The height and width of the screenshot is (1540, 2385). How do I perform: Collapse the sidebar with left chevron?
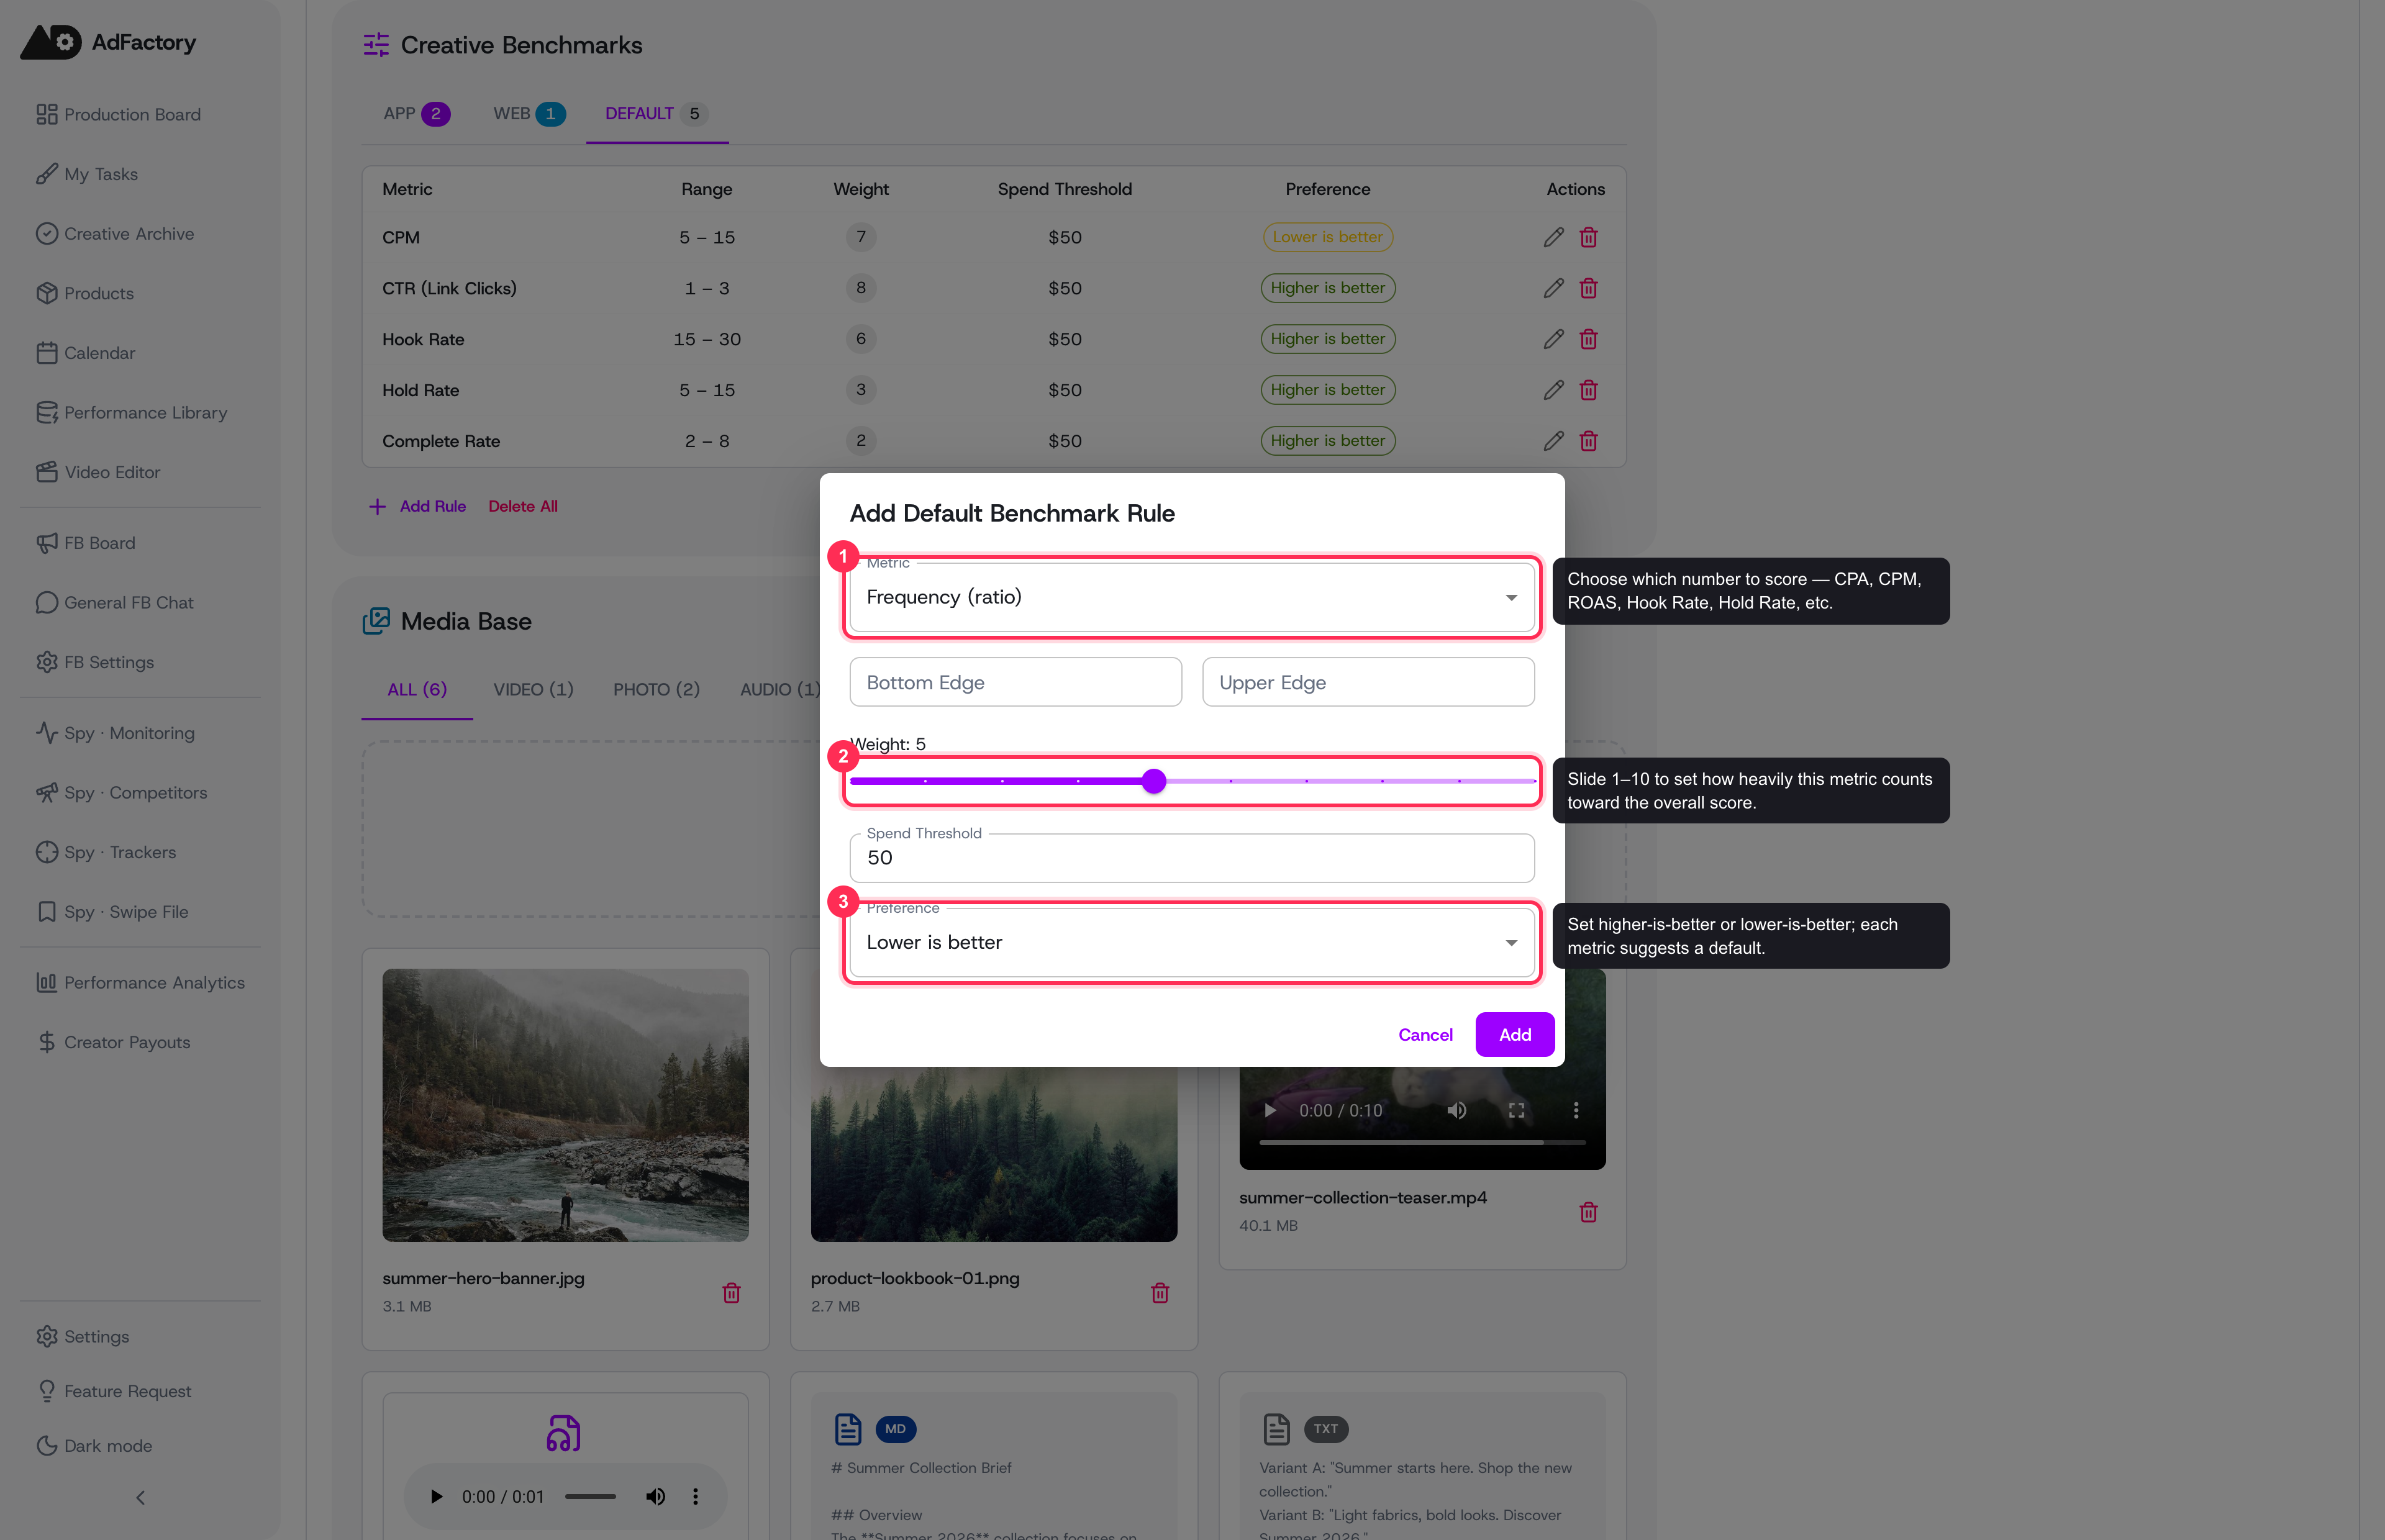coord(140,1498)
